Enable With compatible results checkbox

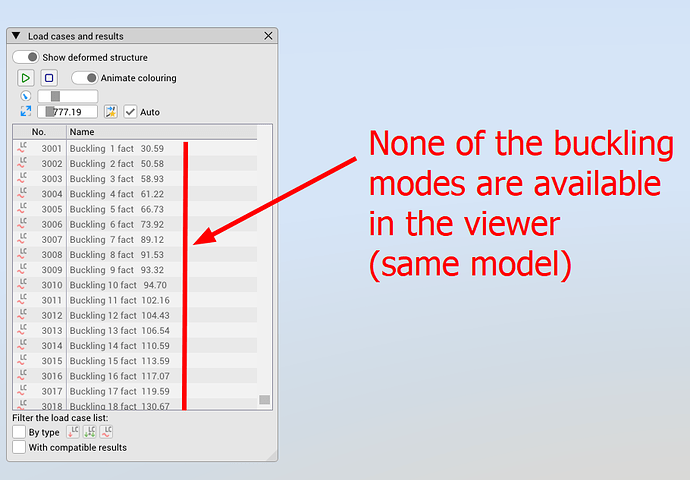click(19, 447)
